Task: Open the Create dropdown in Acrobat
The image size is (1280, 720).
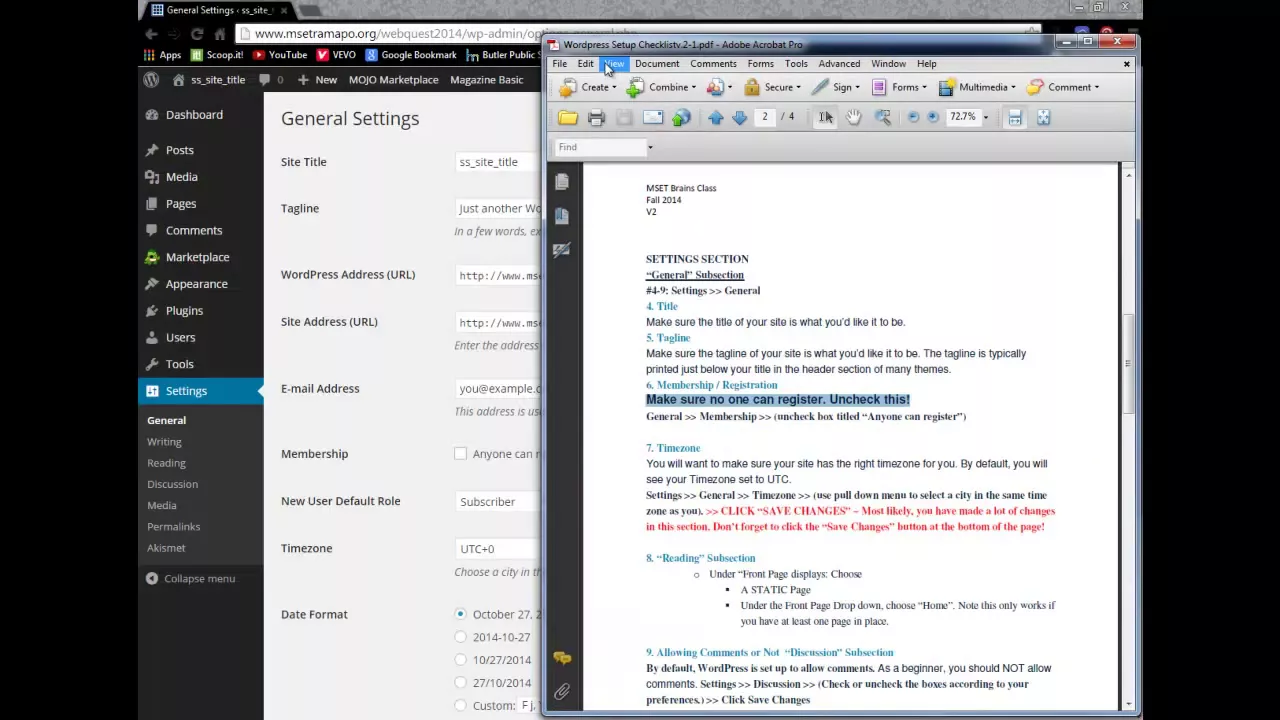Action: pyautogui.click(x=588, y=88)
